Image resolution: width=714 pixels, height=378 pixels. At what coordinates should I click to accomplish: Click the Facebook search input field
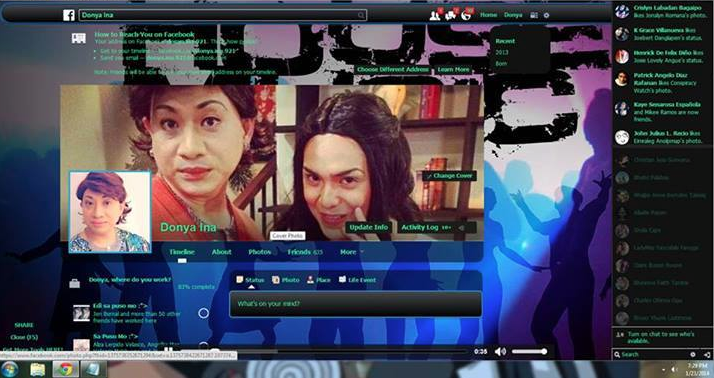223,15
